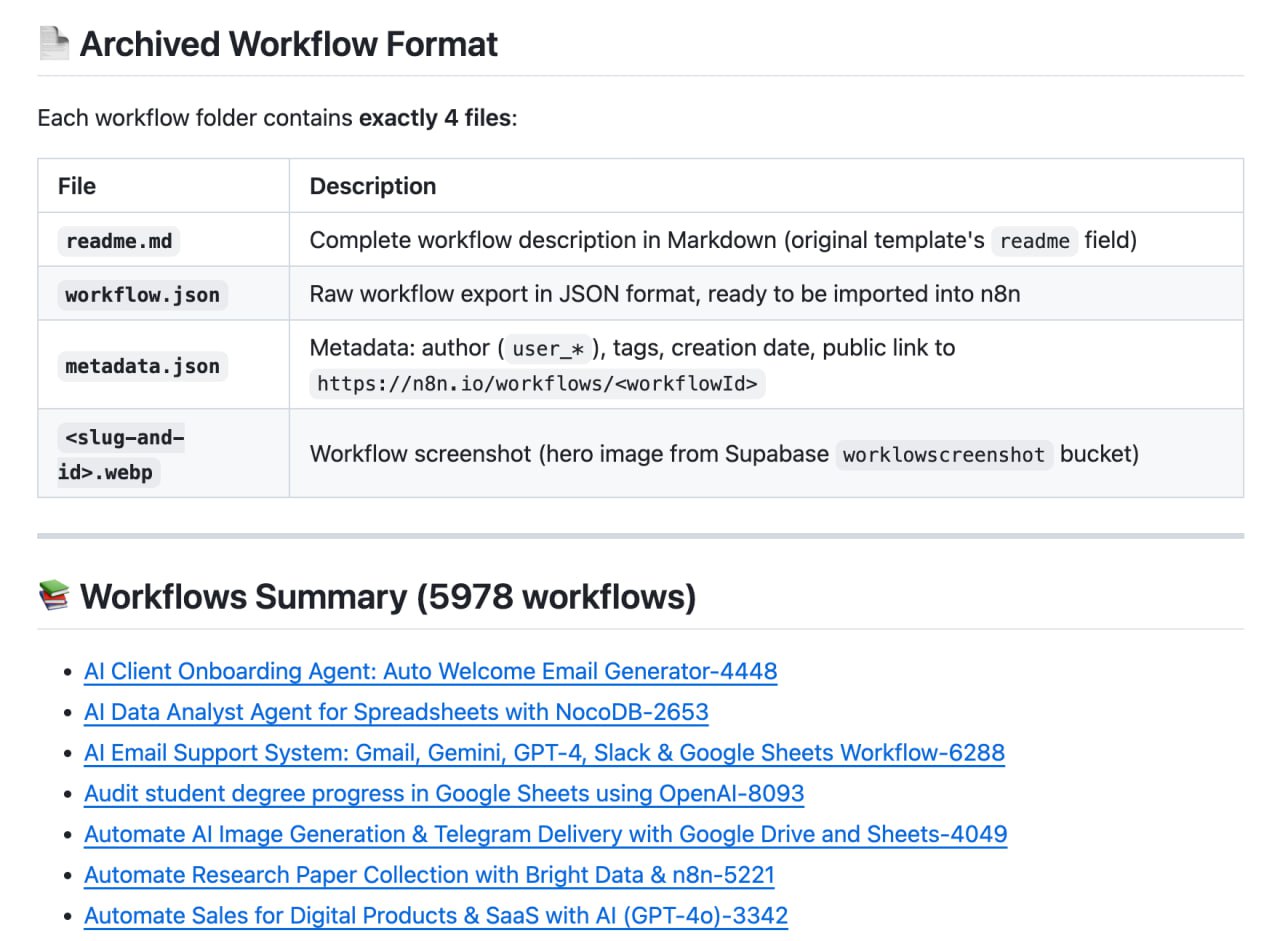Open the Audit student degree progress link
The width and height of the screenshot is (1280, 941).
point(444,794)
